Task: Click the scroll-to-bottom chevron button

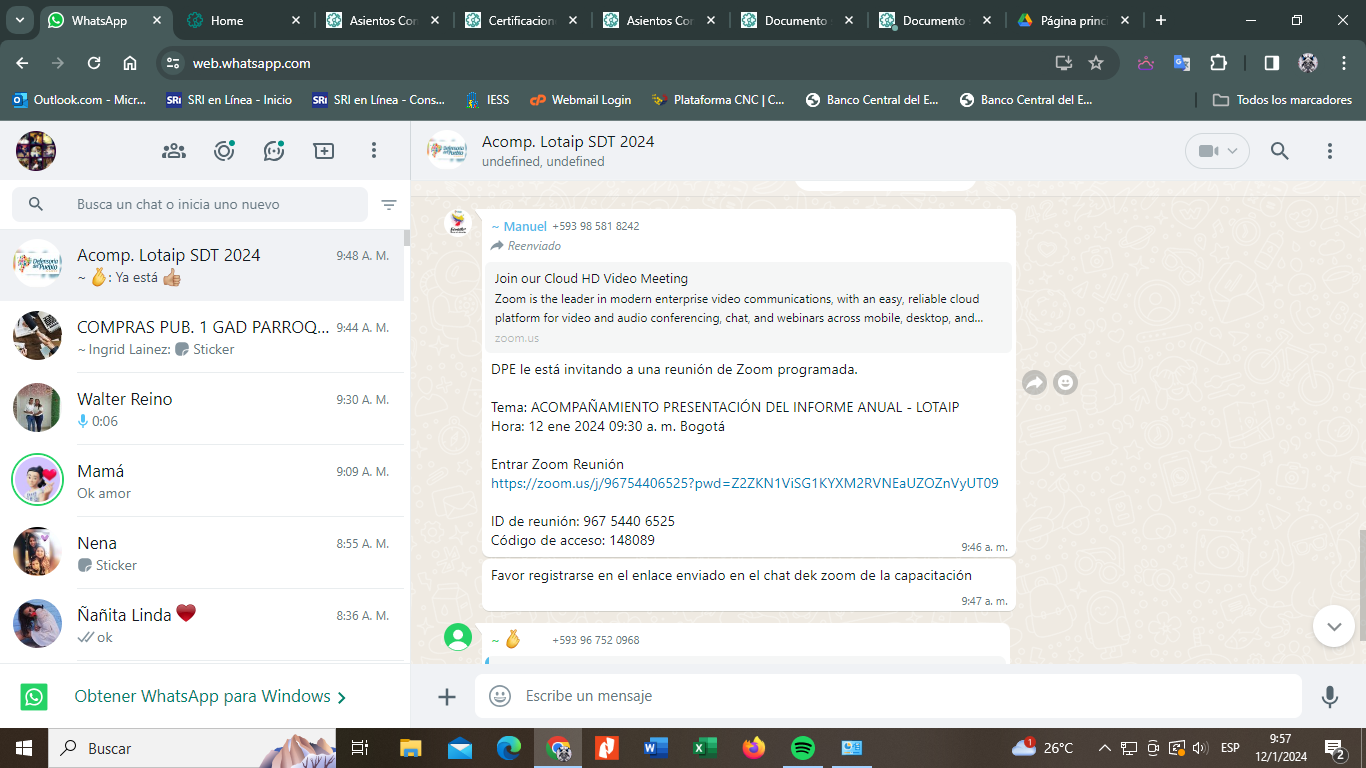Action: tap(1333, 626)
